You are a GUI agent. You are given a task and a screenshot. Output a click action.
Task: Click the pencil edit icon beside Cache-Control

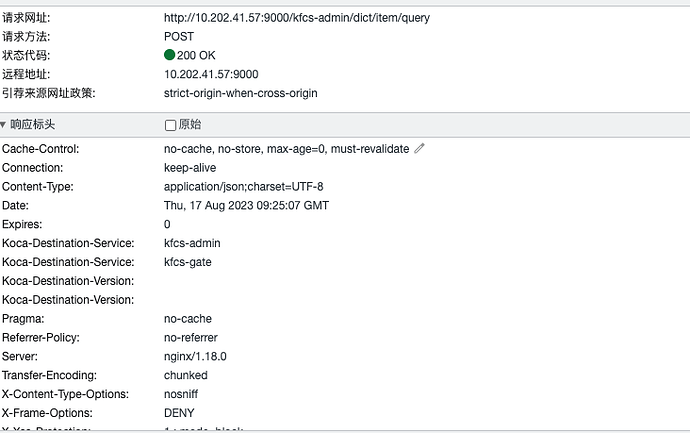pyautogui.click(x=420, y=149)
